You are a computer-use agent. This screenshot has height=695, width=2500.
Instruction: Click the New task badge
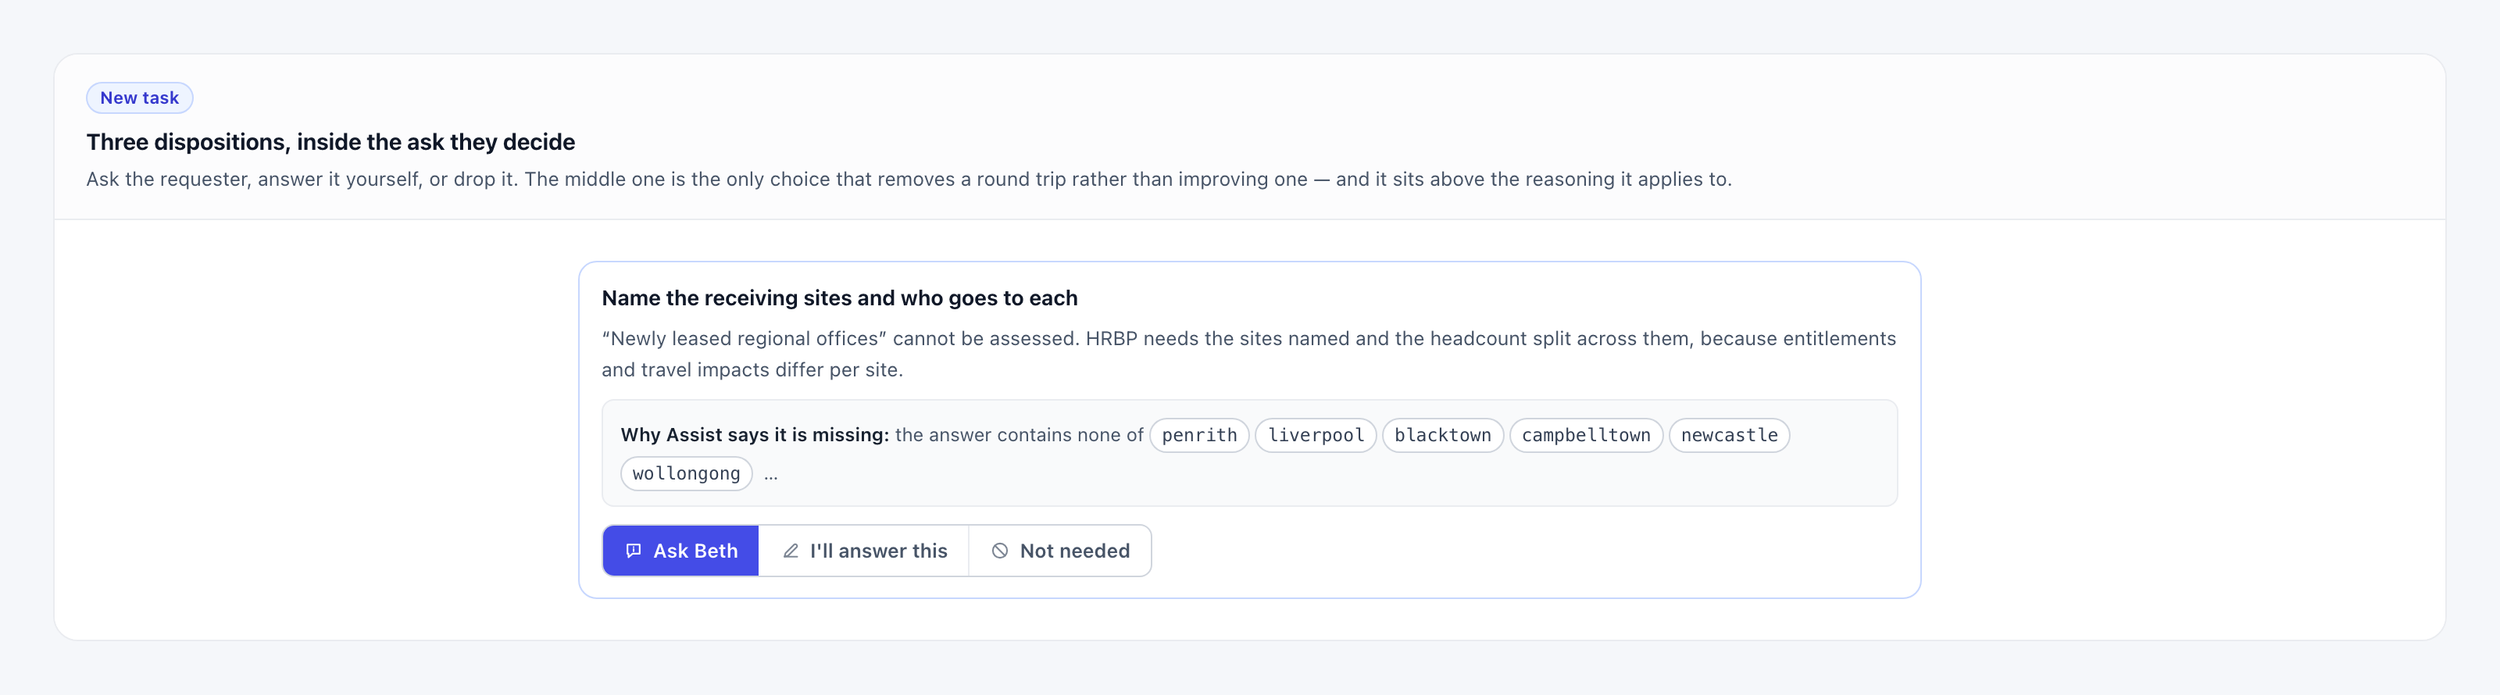(139, 98)
